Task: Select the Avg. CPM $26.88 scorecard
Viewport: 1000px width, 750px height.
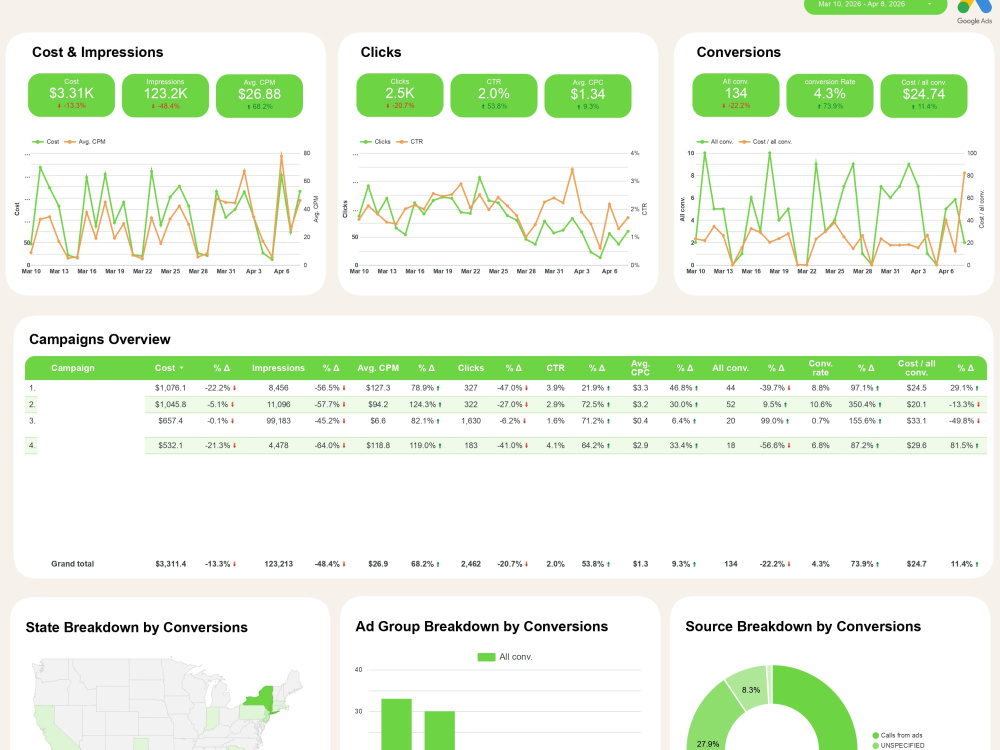Action: coord(260,96)
